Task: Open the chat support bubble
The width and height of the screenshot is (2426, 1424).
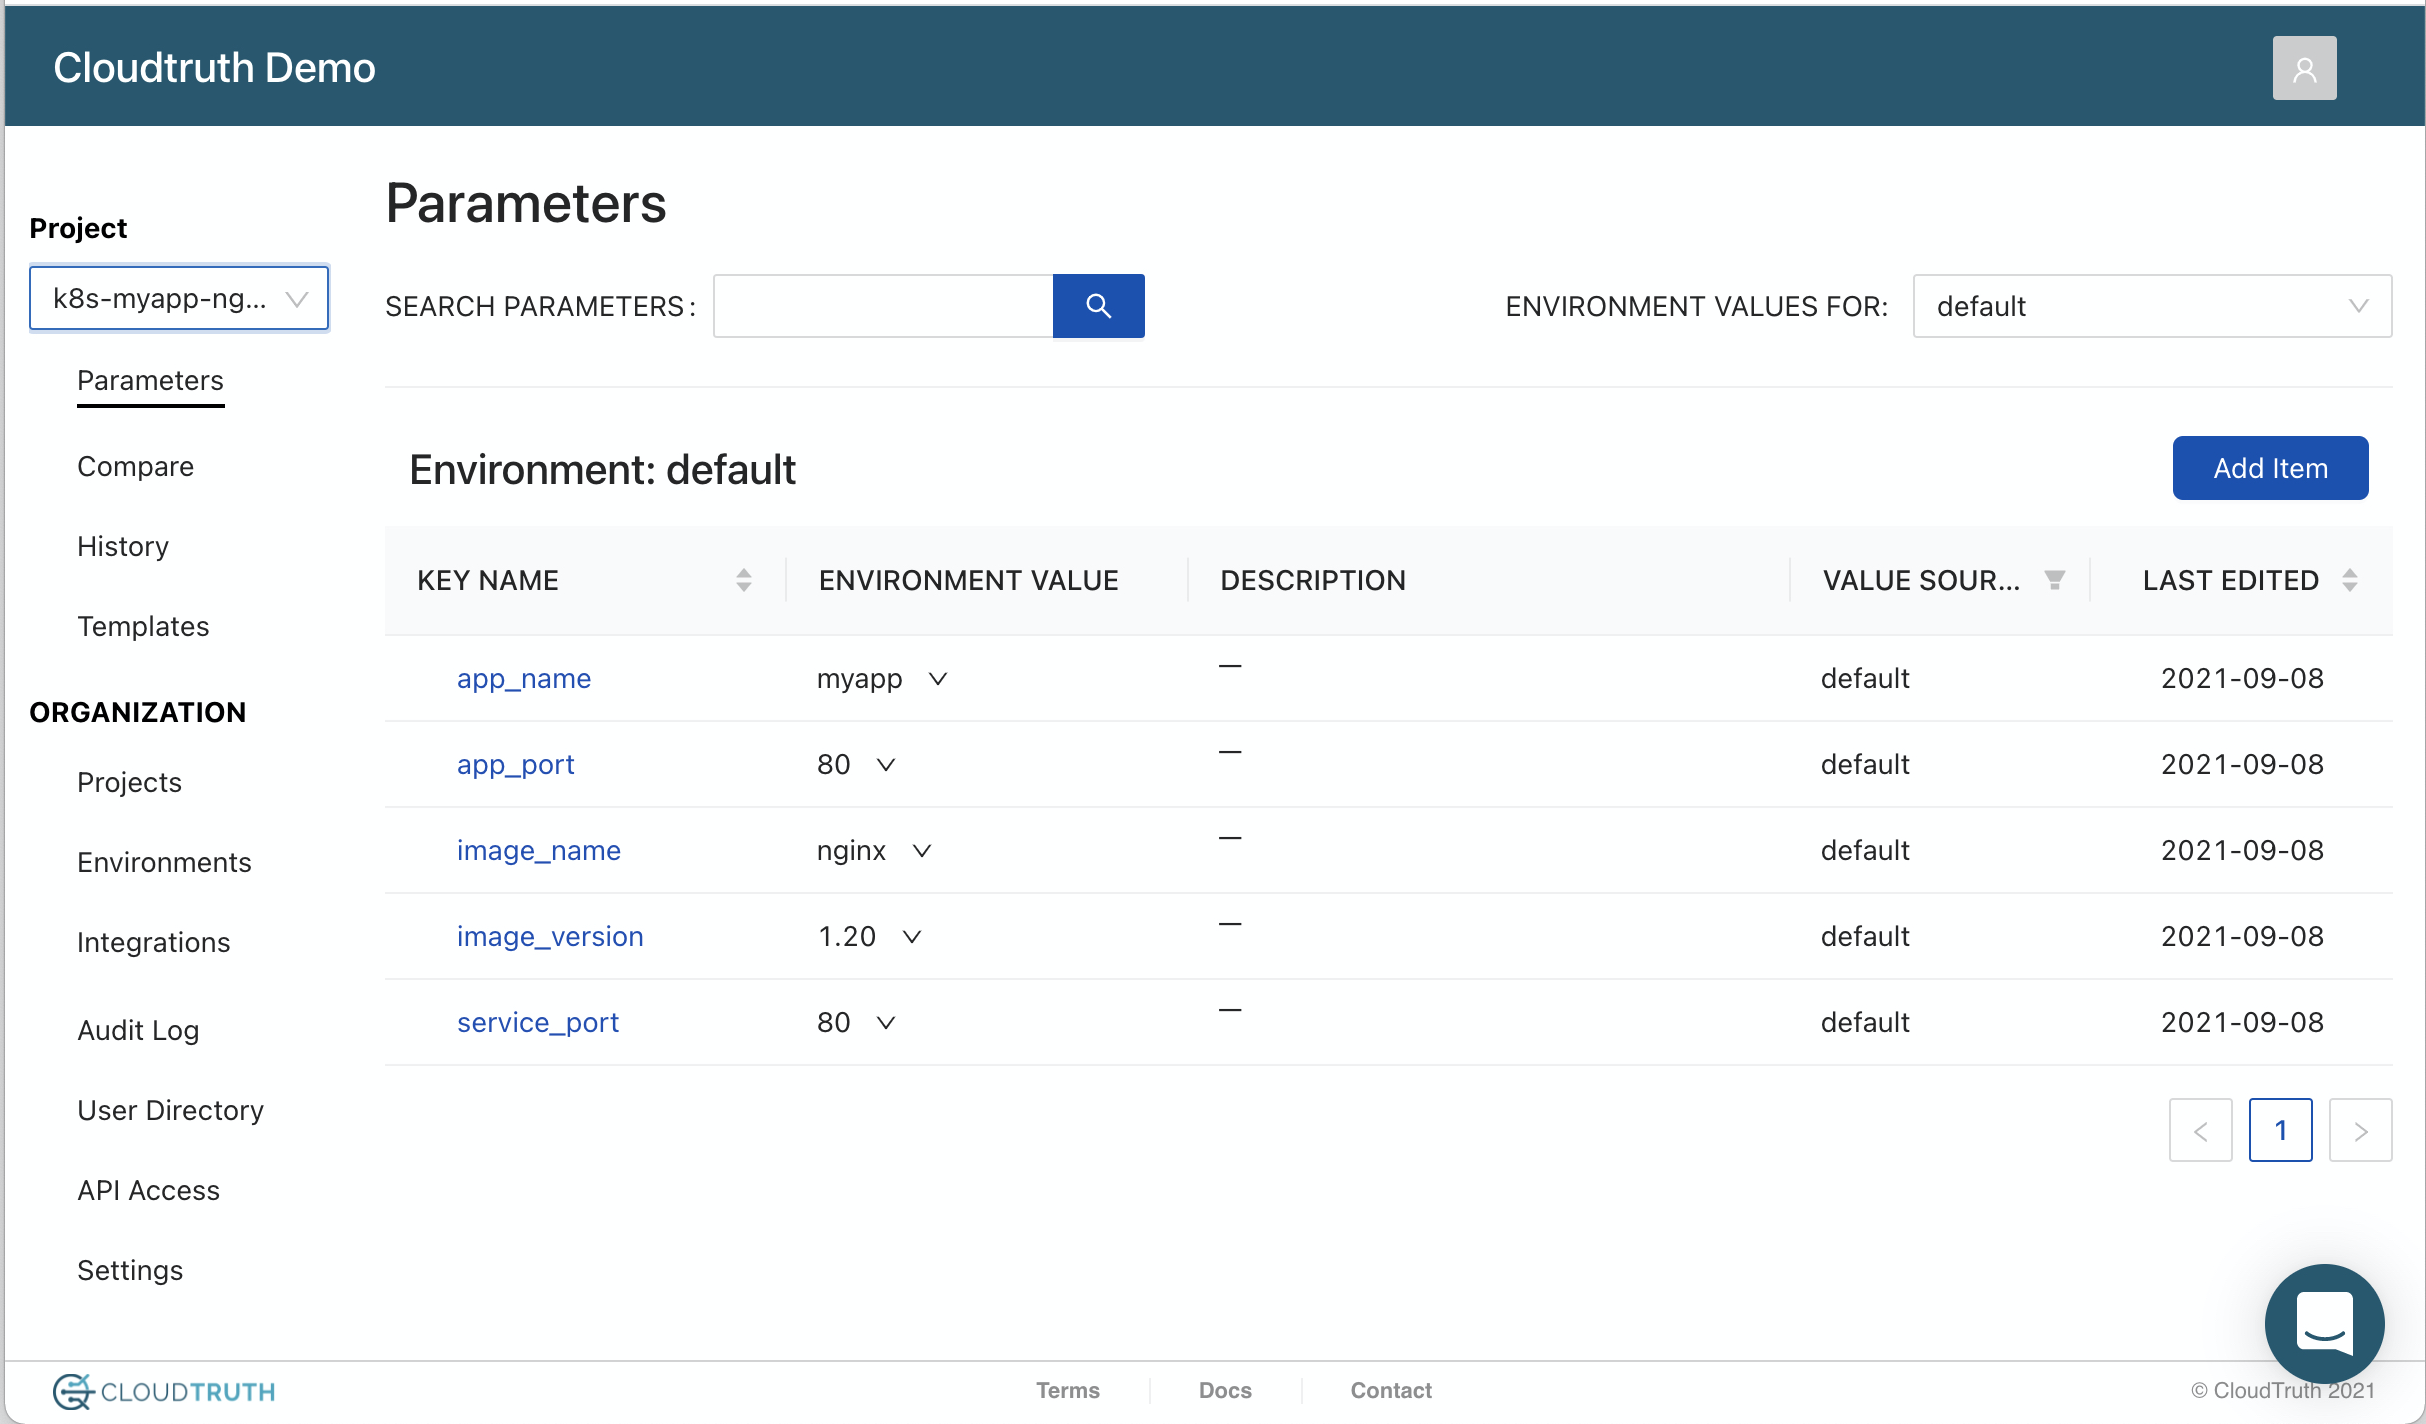Action: (2324, 1323)
